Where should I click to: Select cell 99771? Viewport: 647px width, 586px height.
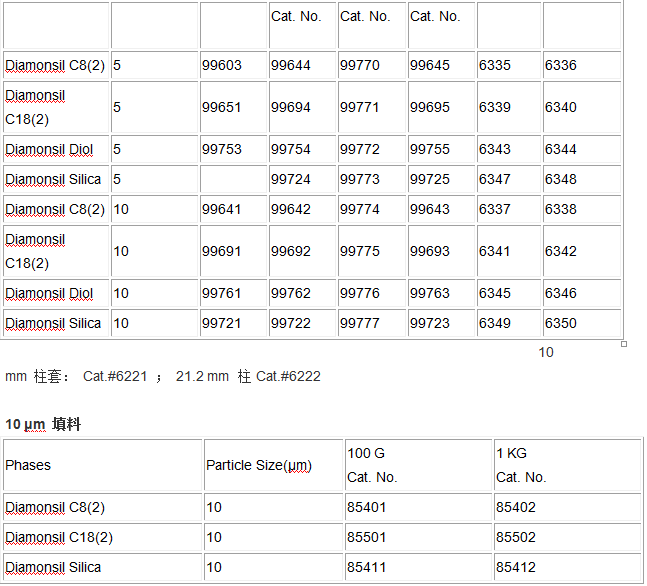[372, 107]
